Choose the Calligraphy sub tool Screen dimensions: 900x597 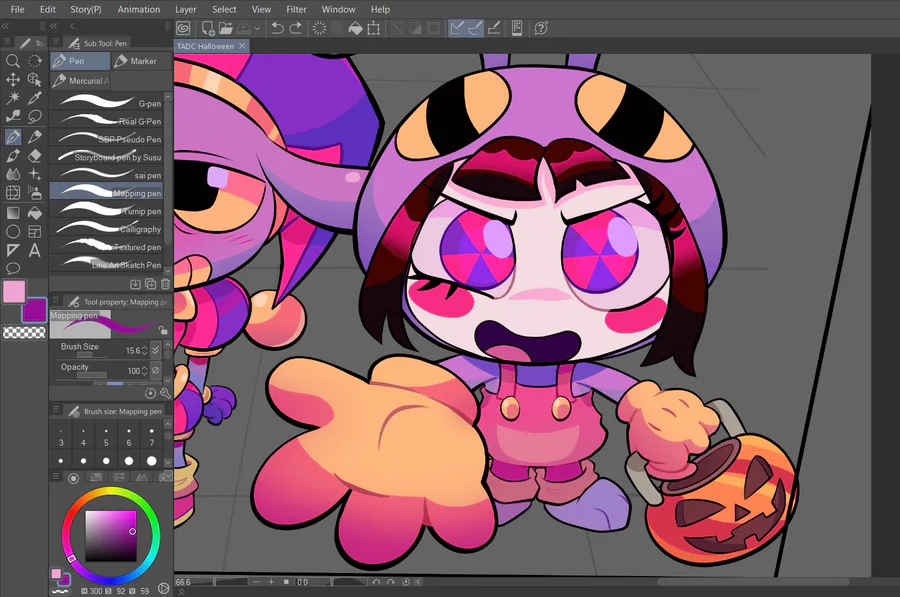(x=107, y=228)
